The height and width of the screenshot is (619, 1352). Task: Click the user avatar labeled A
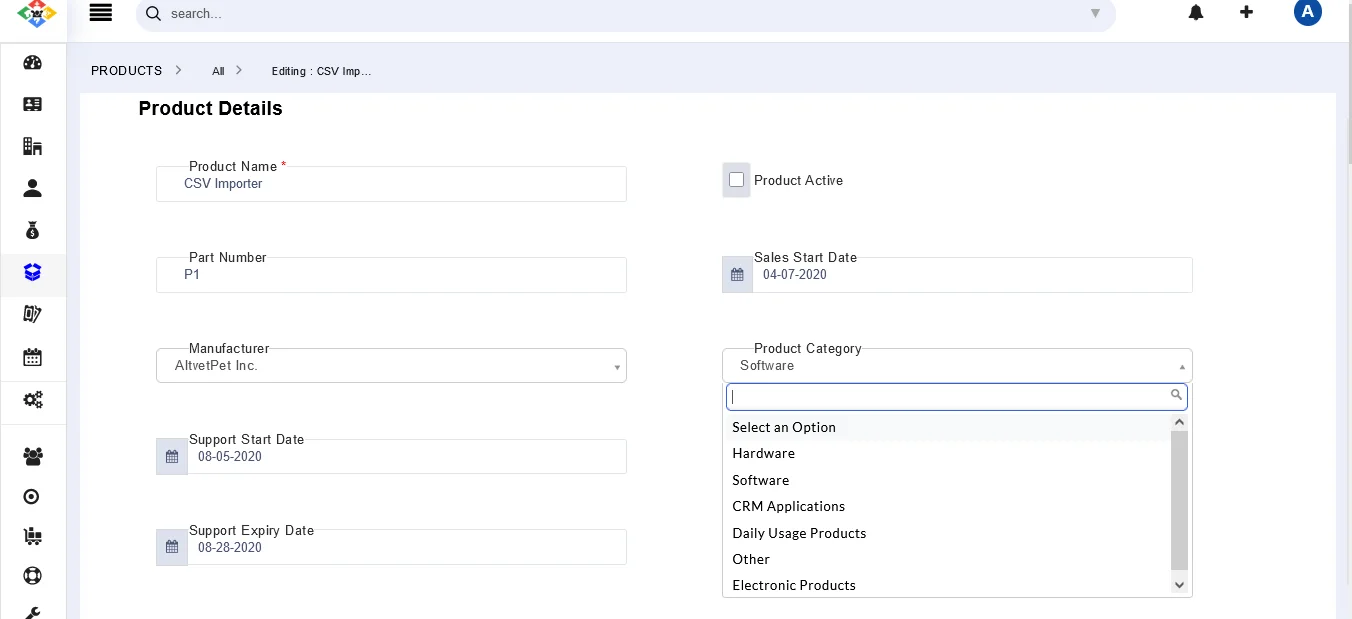pyautogui.click(x=1308, y=12)
